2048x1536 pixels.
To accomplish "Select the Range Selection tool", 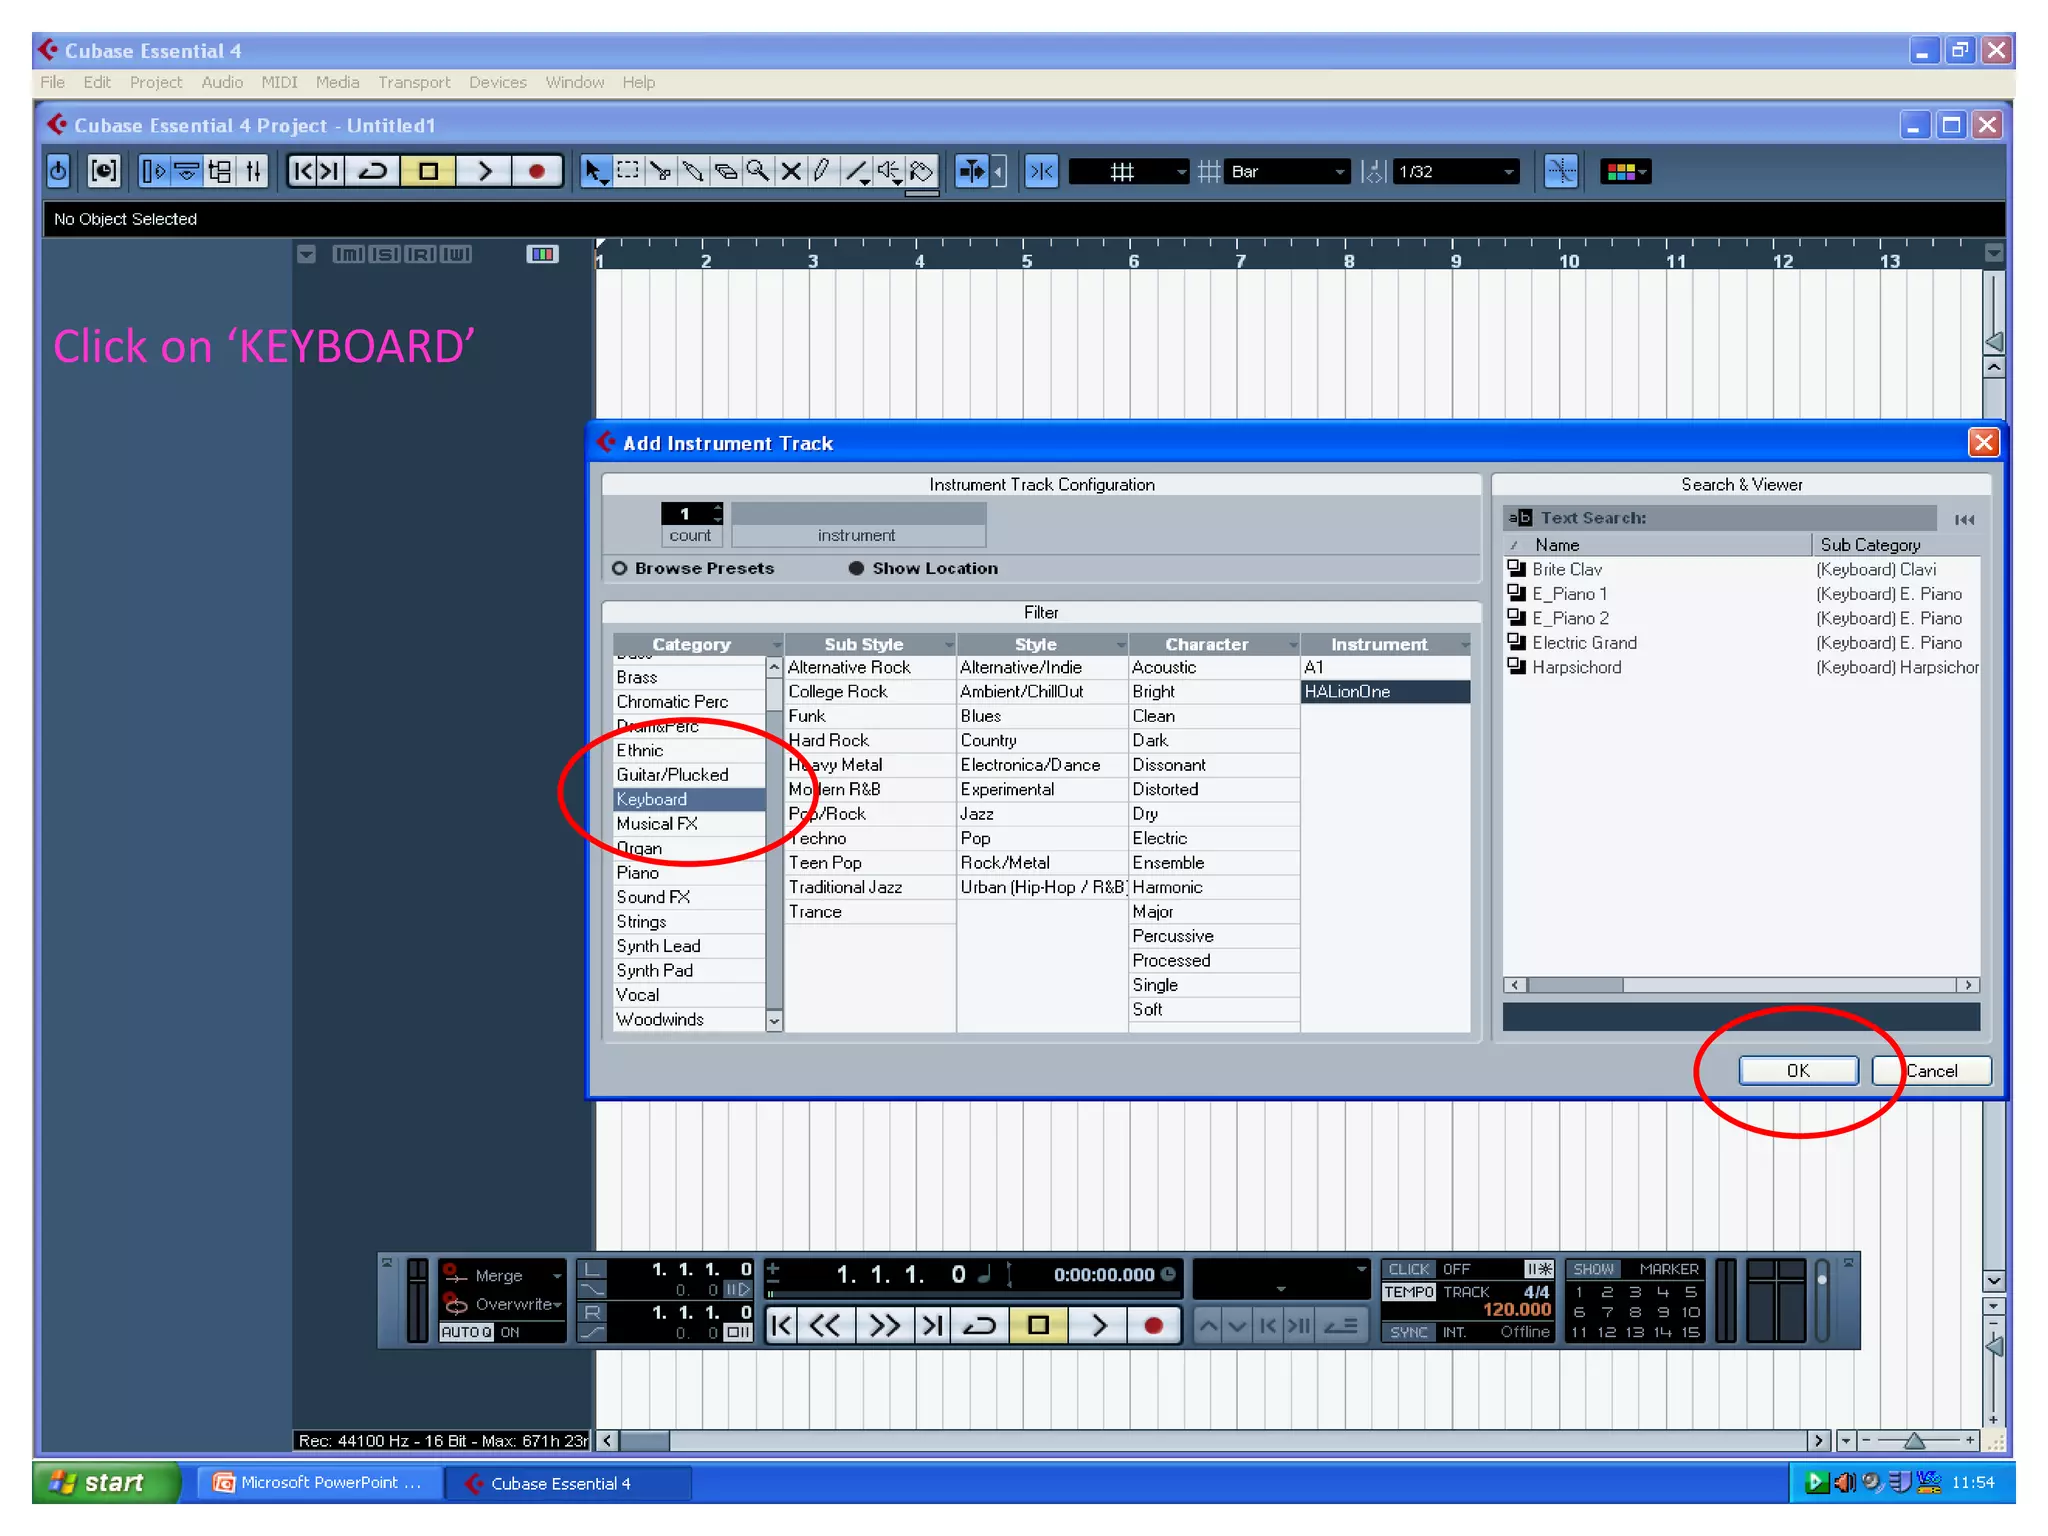I will (x=628, y=172).
